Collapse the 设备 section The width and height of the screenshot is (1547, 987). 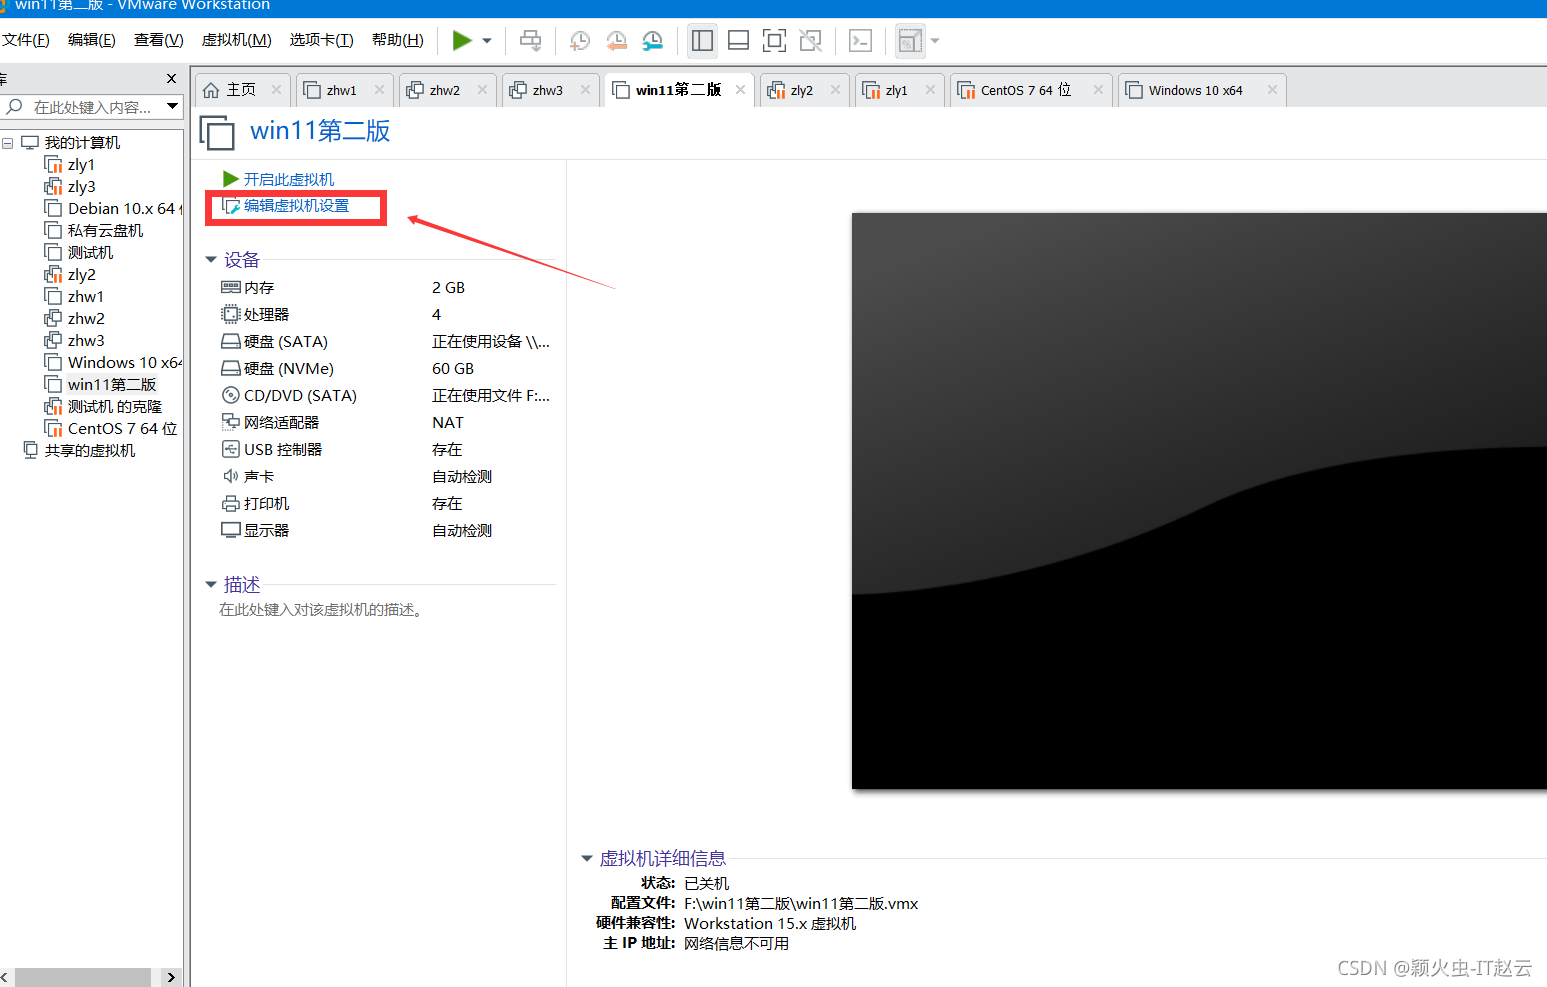(x=211, y=260)
